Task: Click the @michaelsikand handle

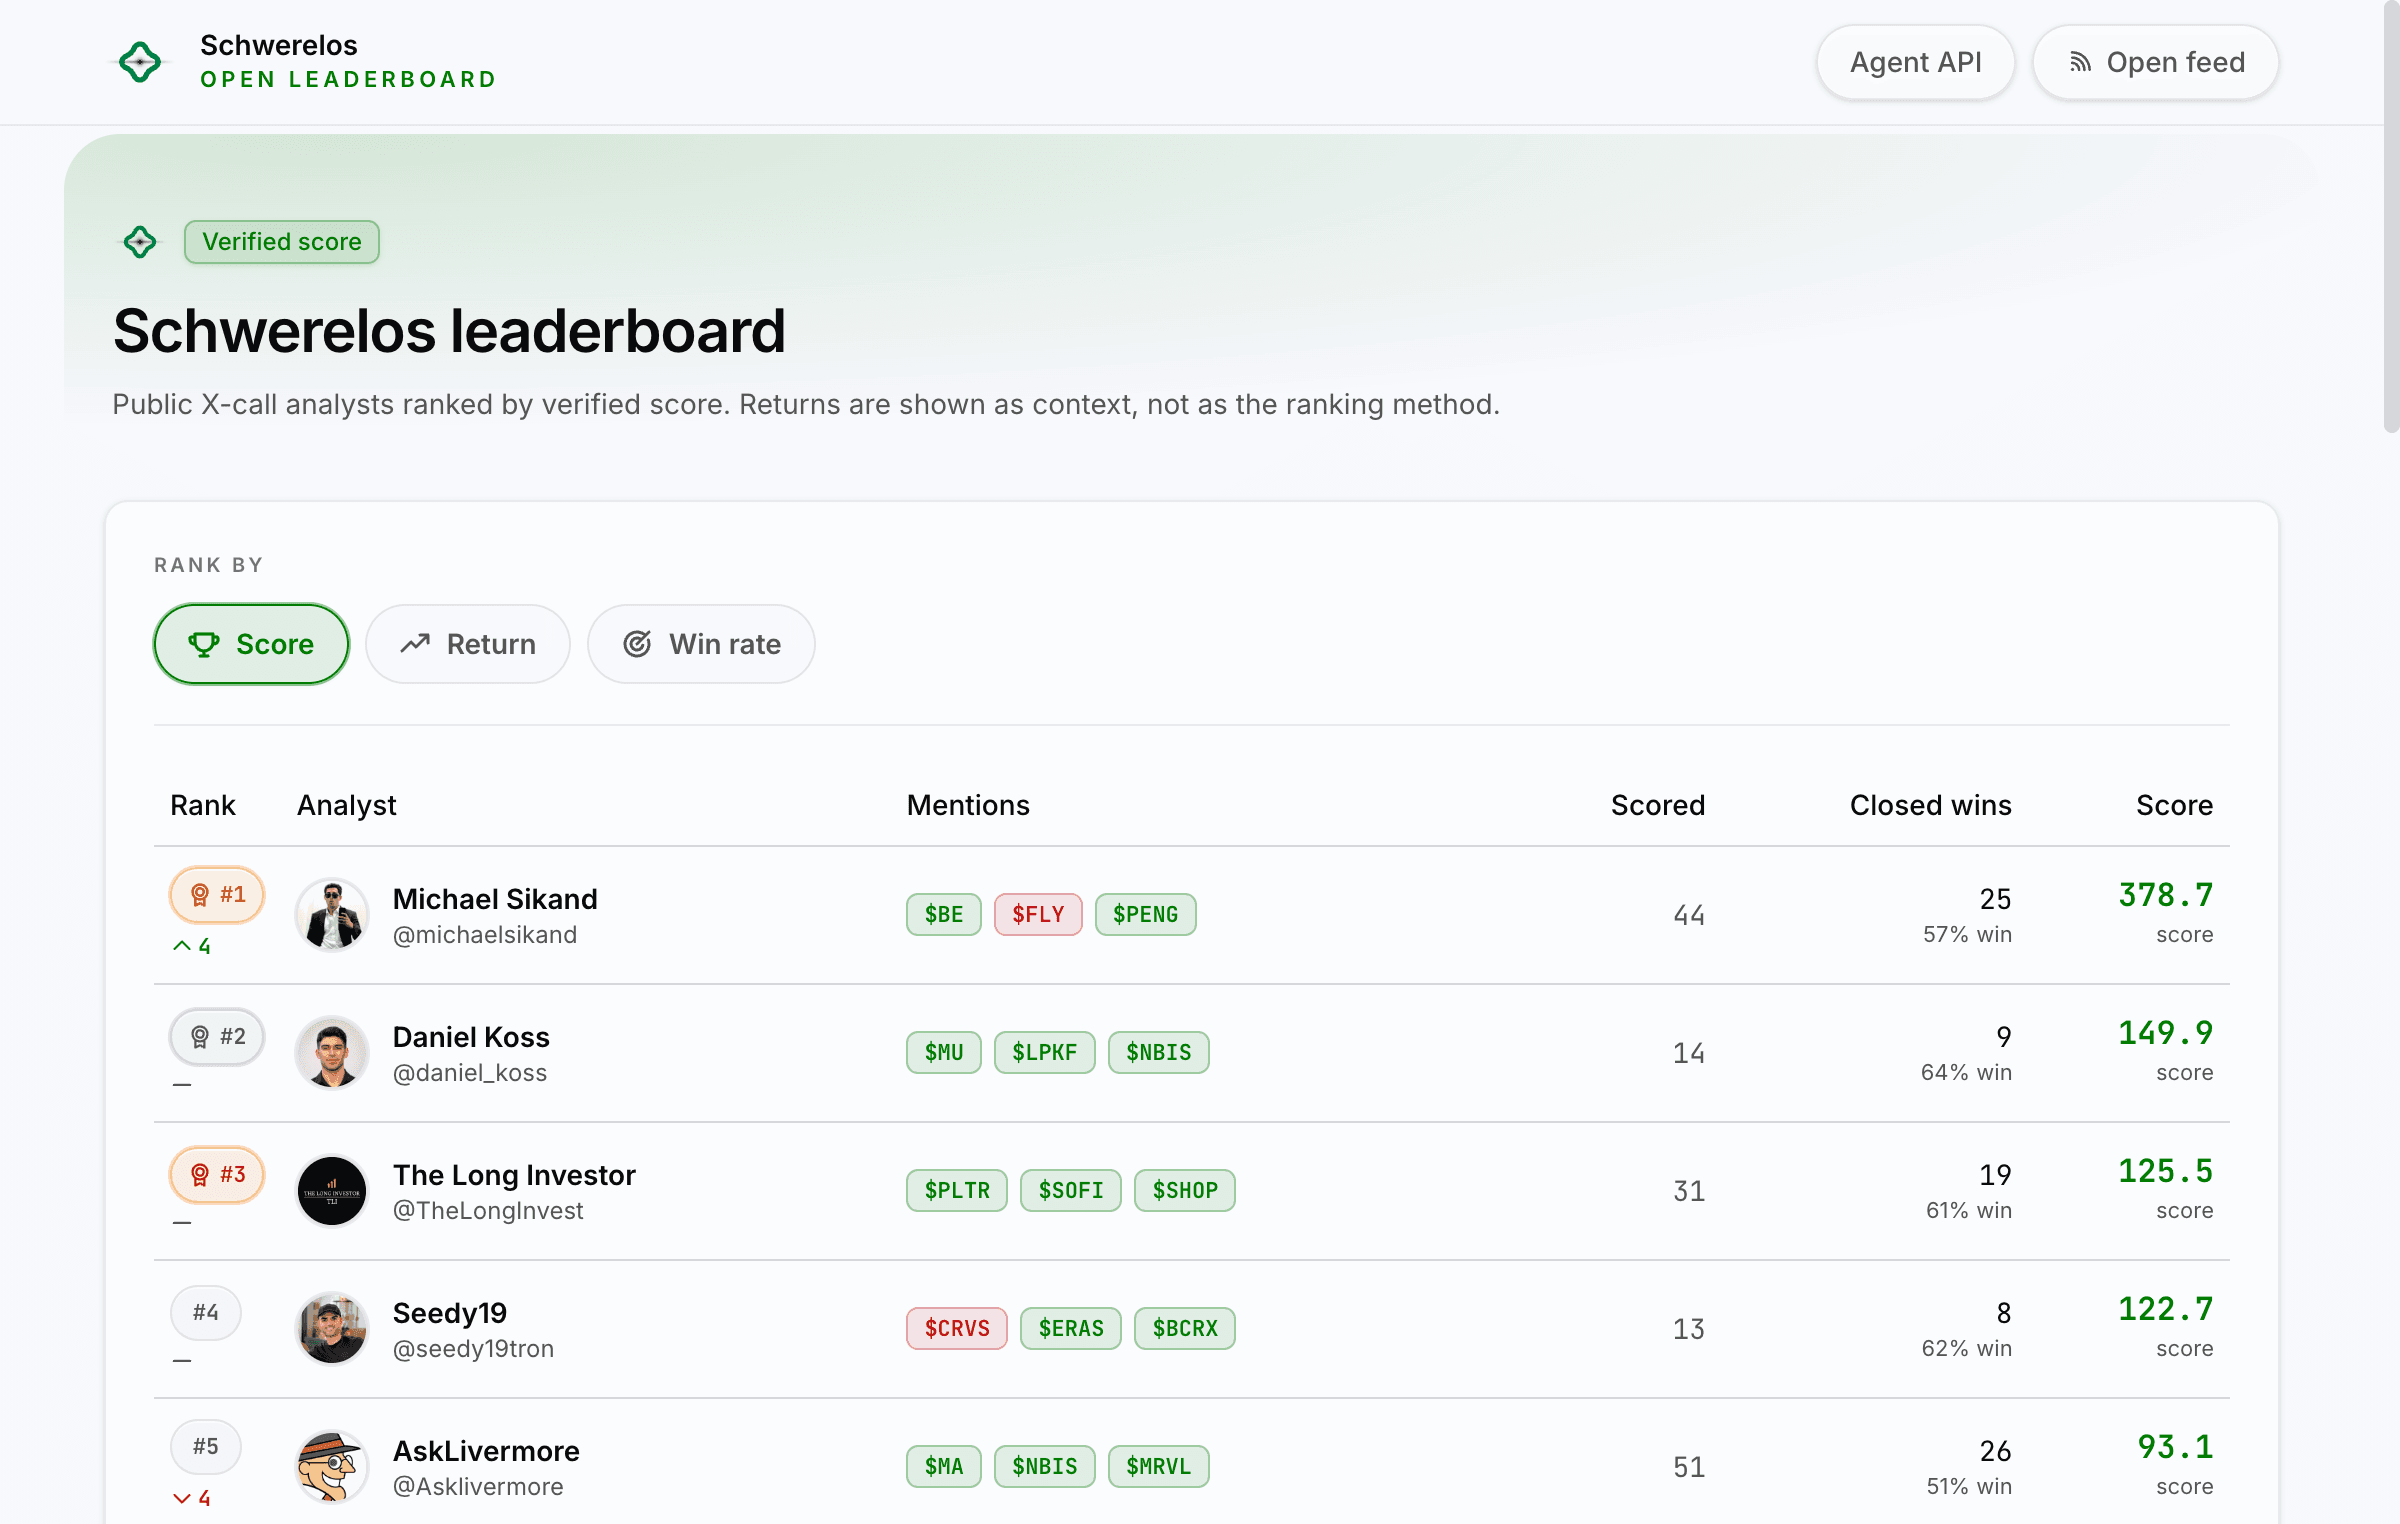Action: click(485, 935)
